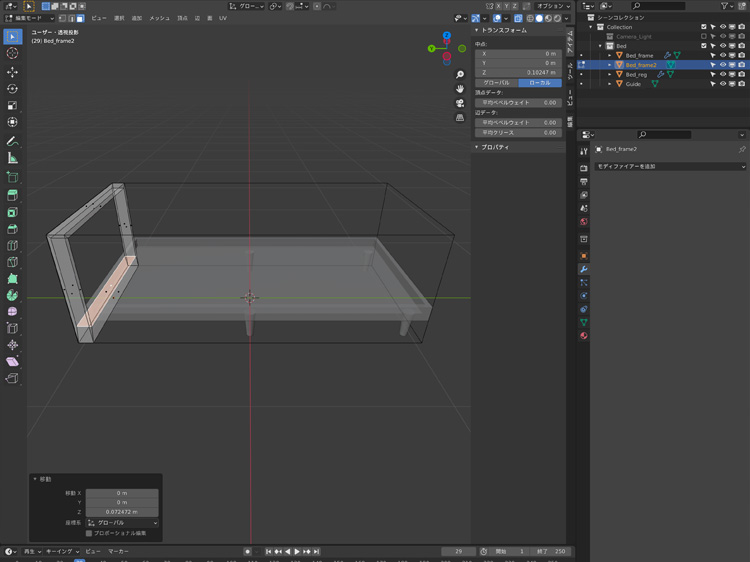Screen dimensions: 750x562
Task: Switch to the ツール sidebar tab
Action: pos(570,72)
